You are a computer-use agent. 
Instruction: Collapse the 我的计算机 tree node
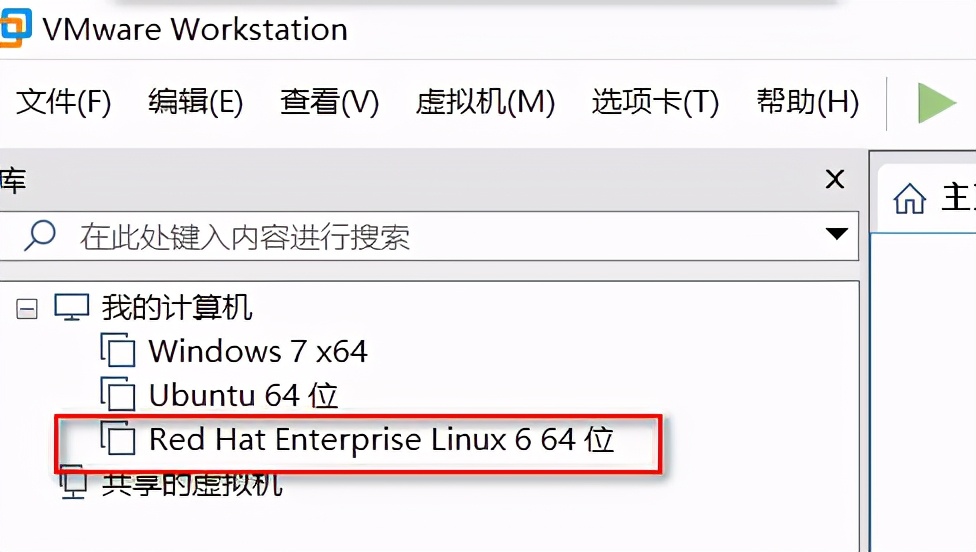27,309
